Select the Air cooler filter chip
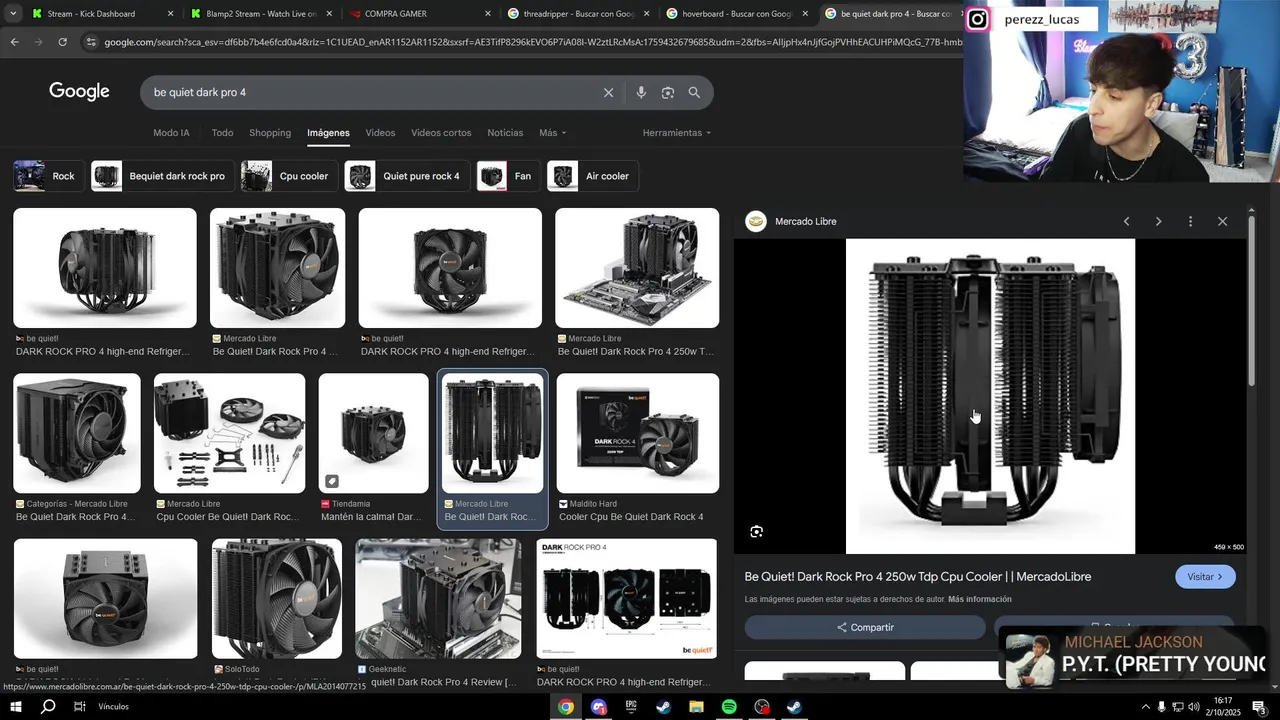This screenshot has height=720, width=1280. 593,176
